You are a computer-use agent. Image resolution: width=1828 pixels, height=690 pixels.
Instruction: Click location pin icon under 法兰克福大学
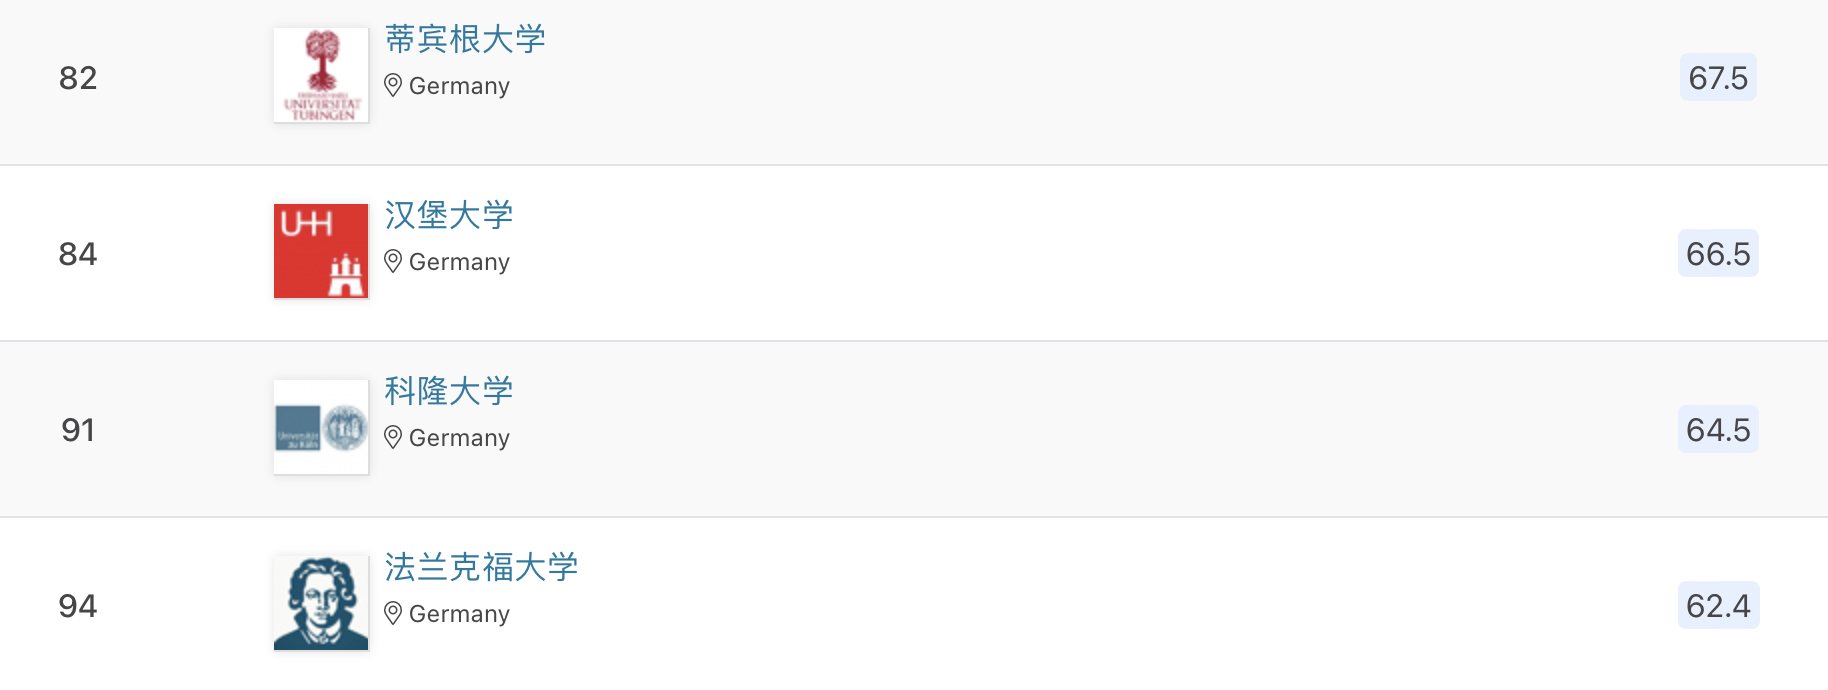(393, 614)
